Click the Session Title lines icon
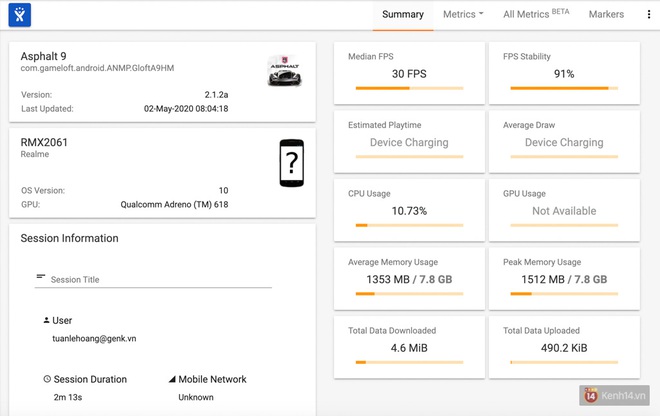The width and height of the screenshot is (660, 416). 41,277
